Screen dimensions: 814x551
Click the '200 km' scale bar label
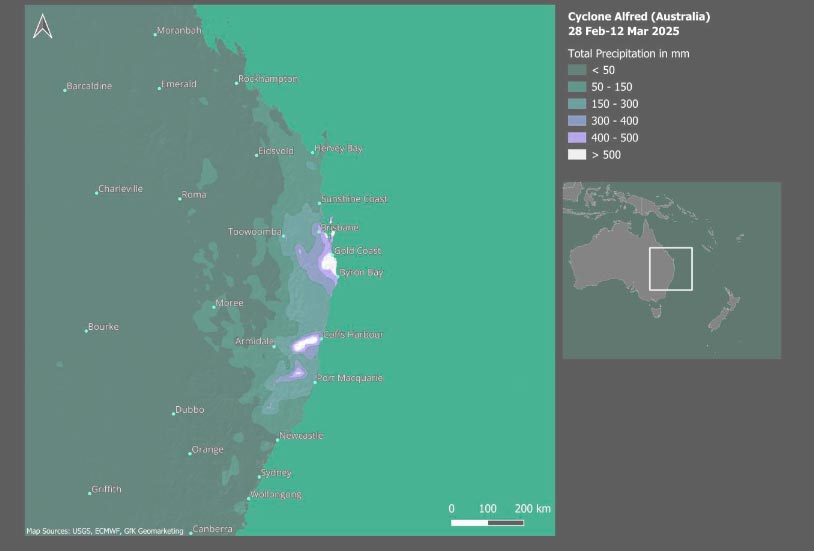533,509
